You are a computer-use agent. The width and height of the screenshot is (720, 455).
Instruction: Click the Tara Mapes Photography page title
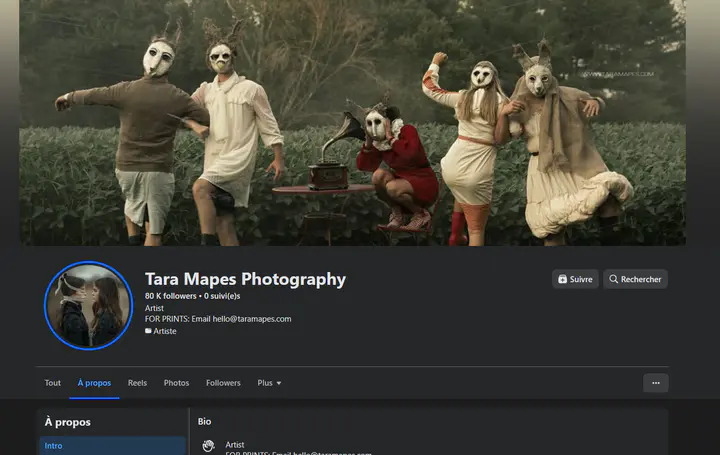point(245,279)
